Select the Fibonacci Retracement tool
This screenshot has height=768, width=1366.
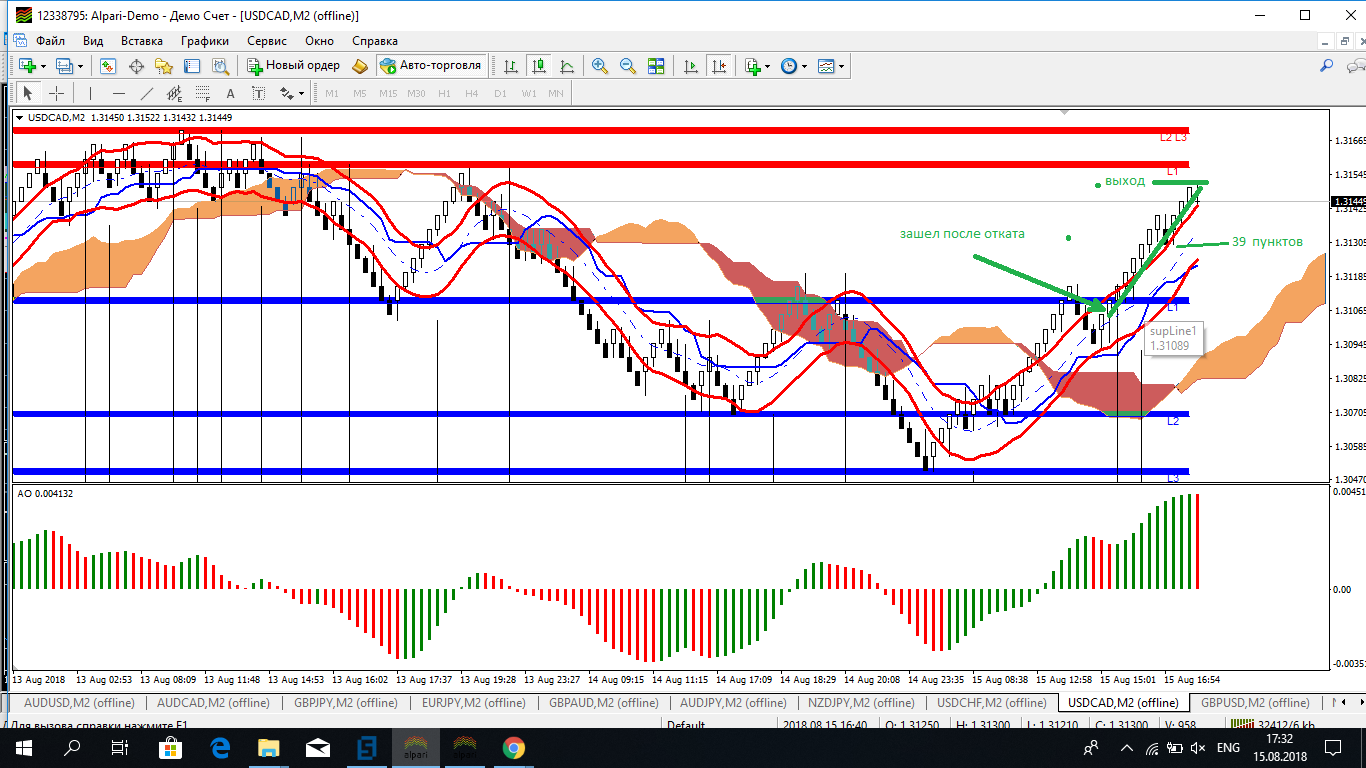tap(203, 93)
